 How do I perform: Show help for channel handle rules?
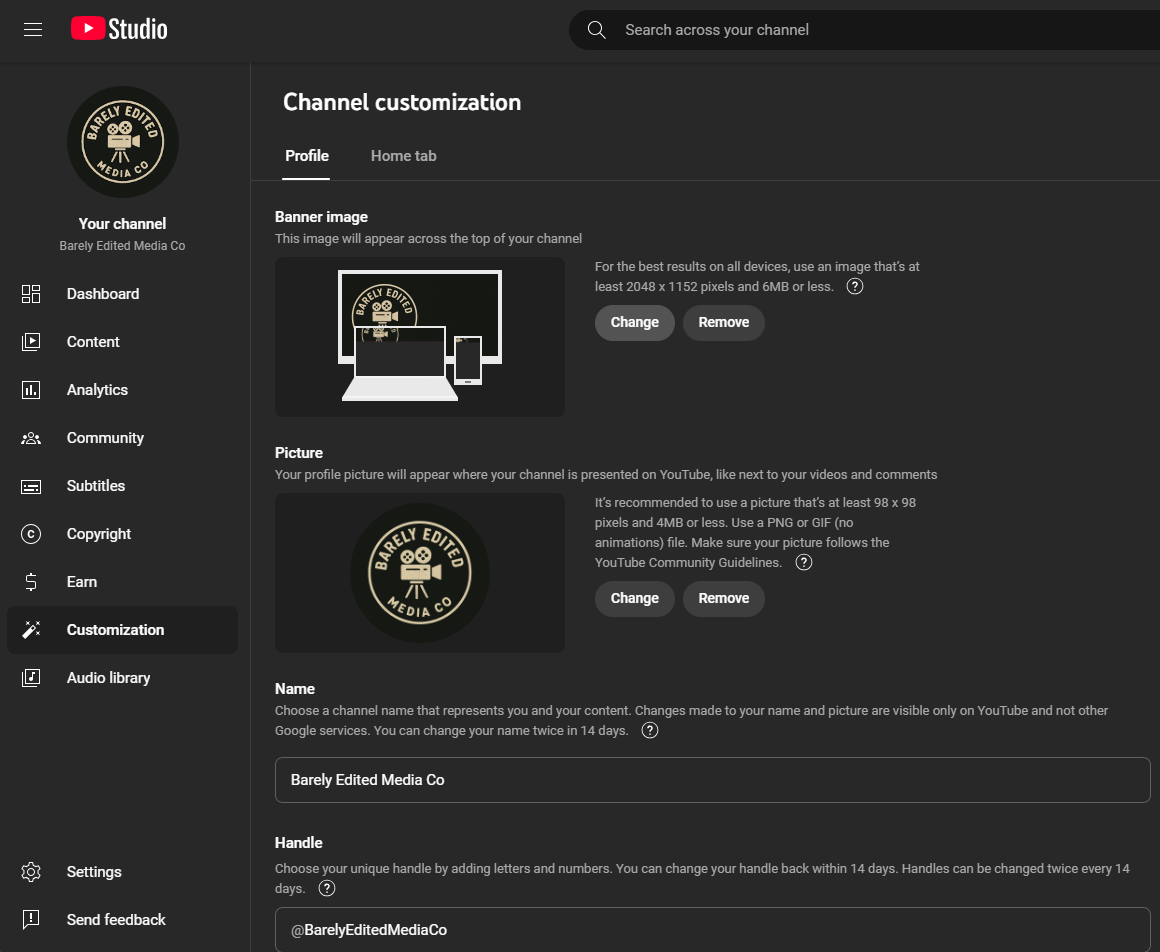pos(327,888)
